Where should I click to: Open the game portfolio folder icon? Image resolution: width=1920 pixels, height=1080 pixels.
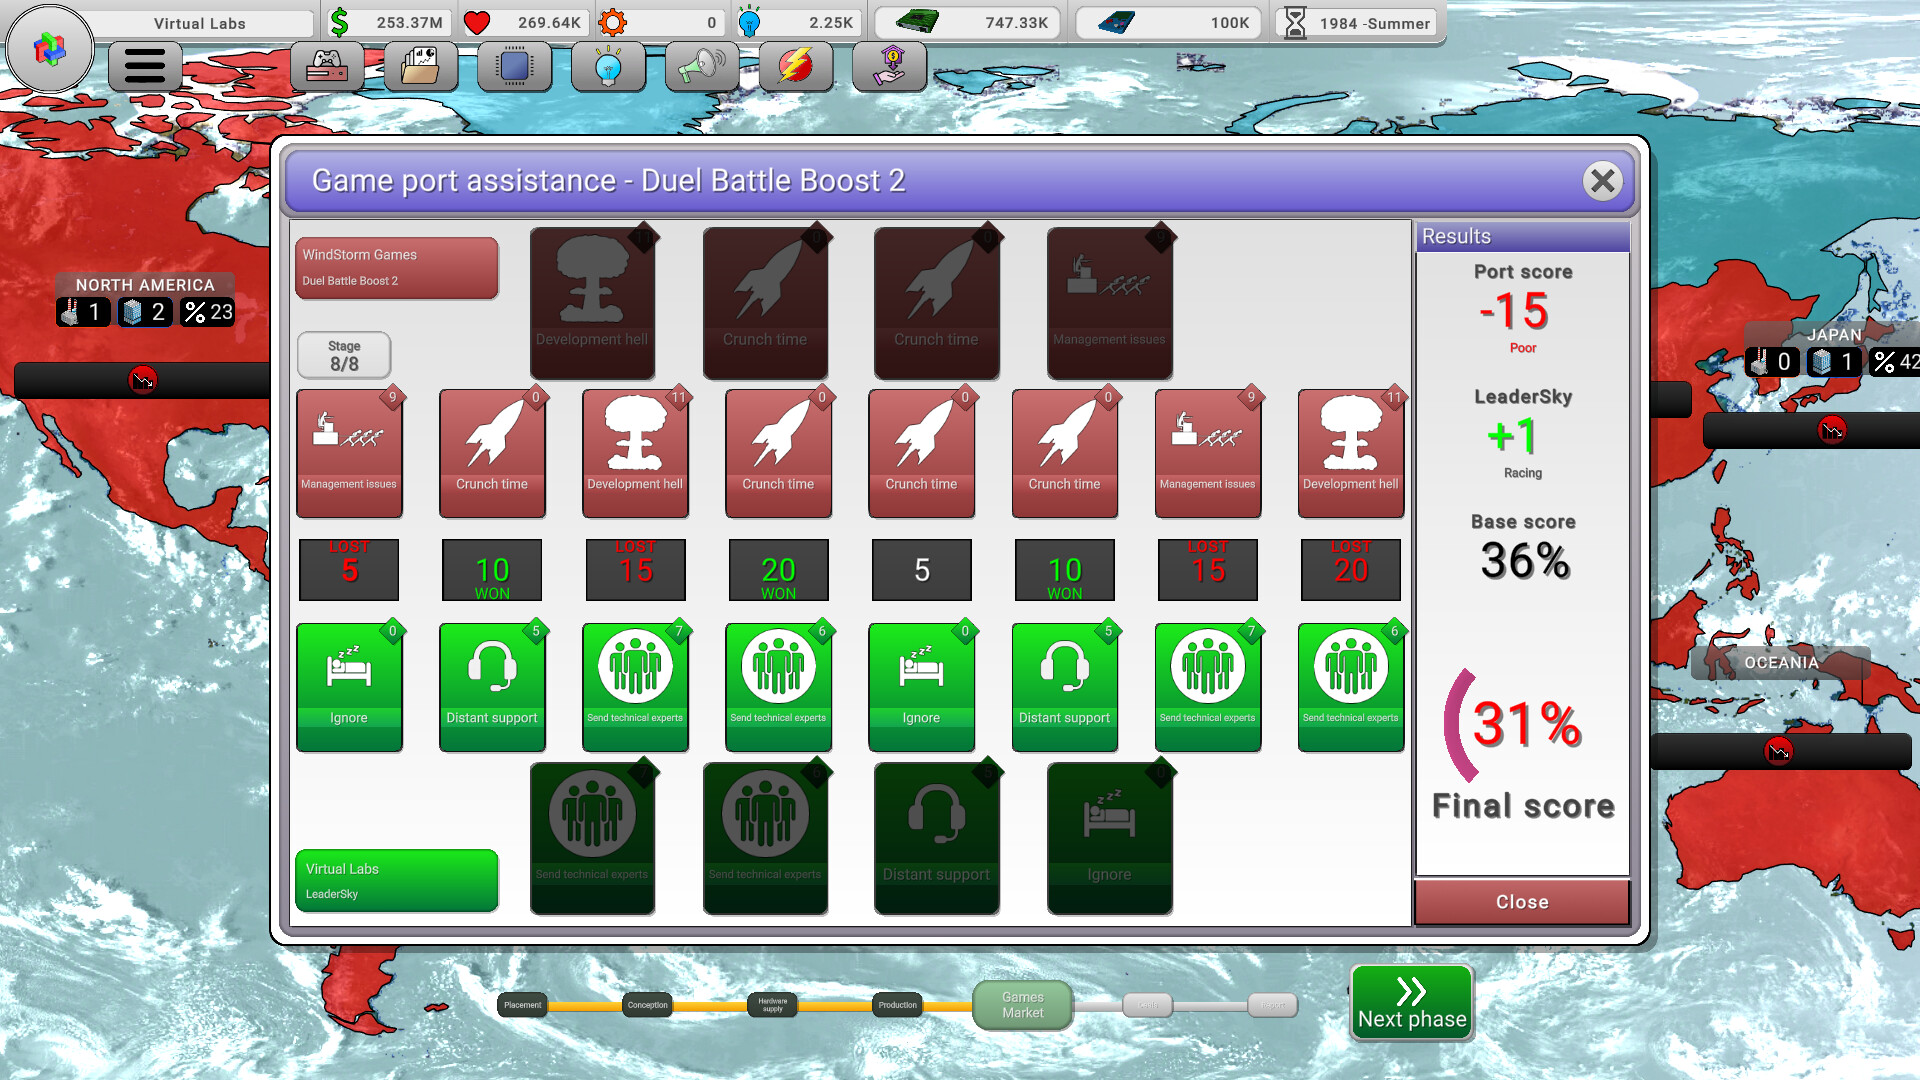(421, 66)
